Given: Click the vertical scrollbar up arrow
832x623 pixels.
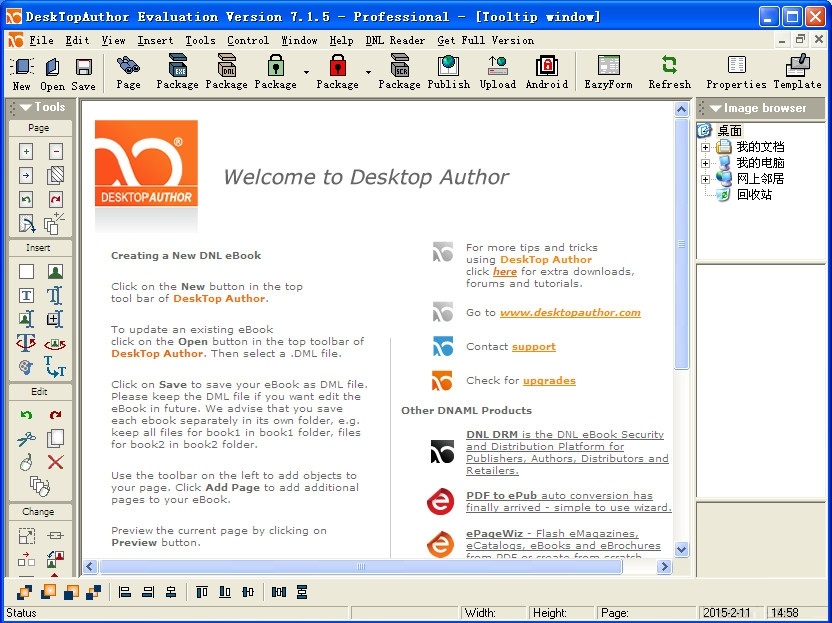Looking at the screenshot, I should (681, 109).
